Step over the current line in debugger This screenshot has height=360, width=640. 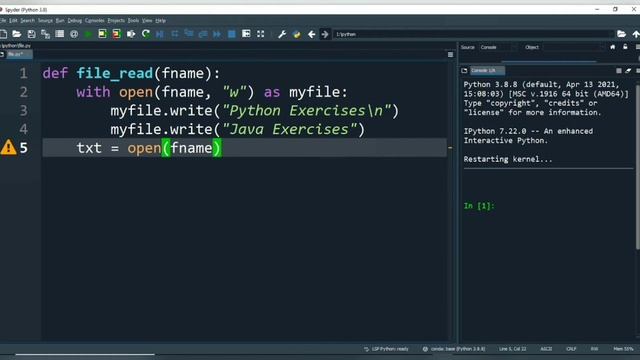tap(175, 34)
